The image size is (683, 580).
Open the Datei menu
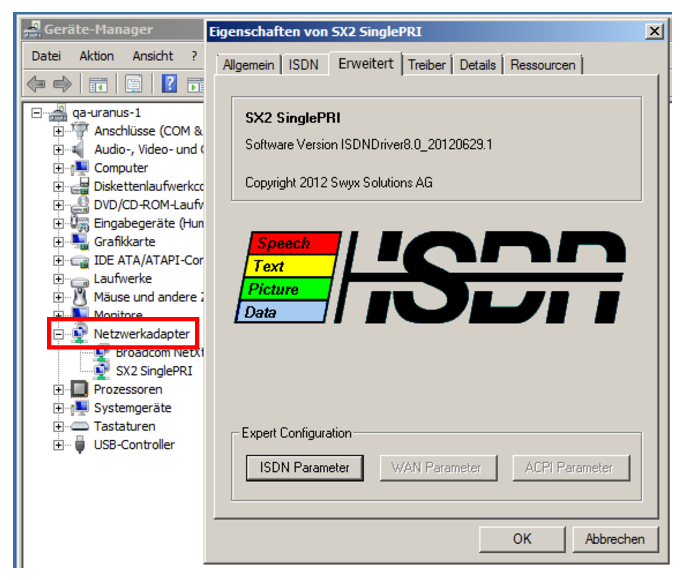pos(46,56)
